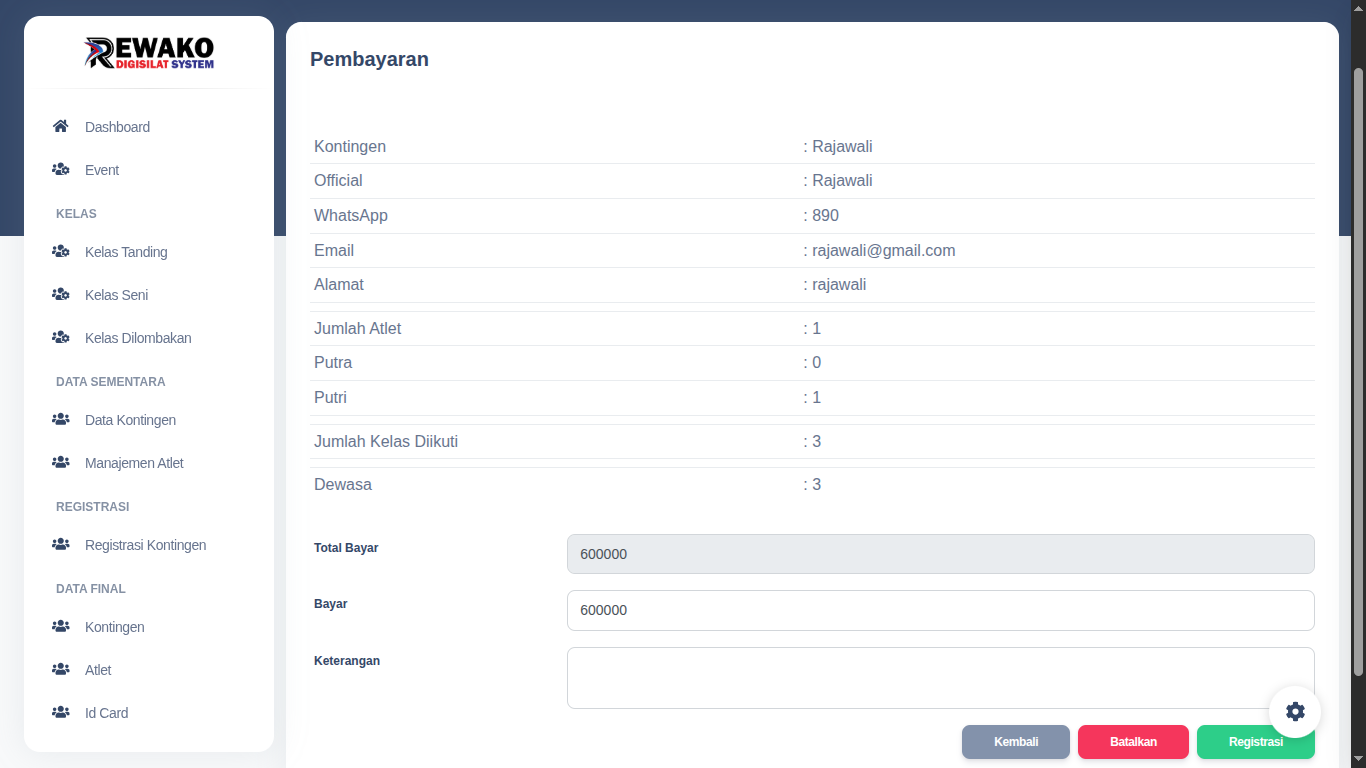Open Kelas Dilombakan menu item
This screenshot has height=768, width=1366.
tap(138, 338)
